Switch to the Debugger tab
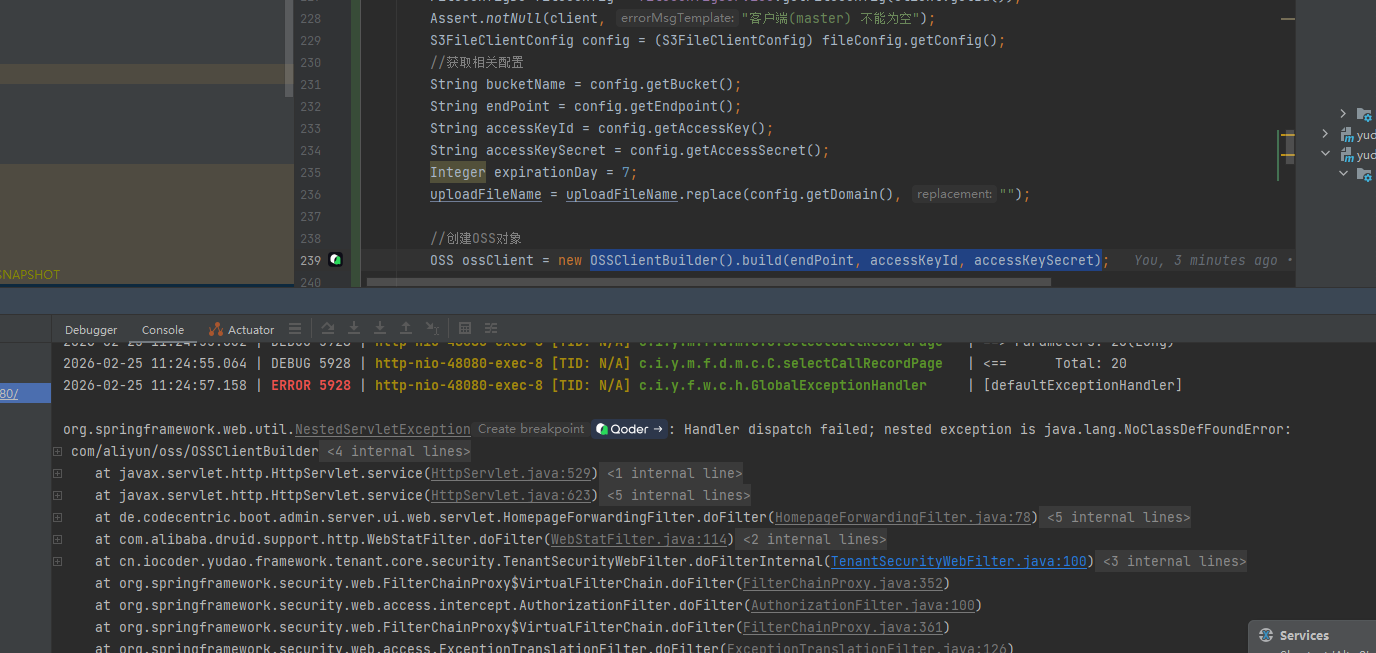This screenshot has height=653, width=1376. click(91, 330)
